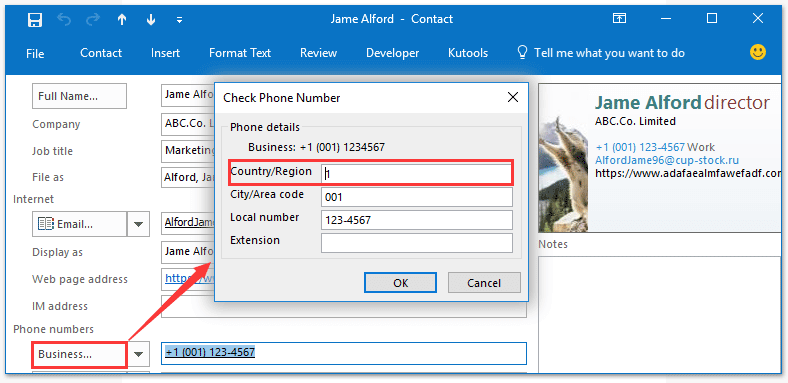788x383 pixels.
Task: Click the business phone number field
Action: coord(344,353)
